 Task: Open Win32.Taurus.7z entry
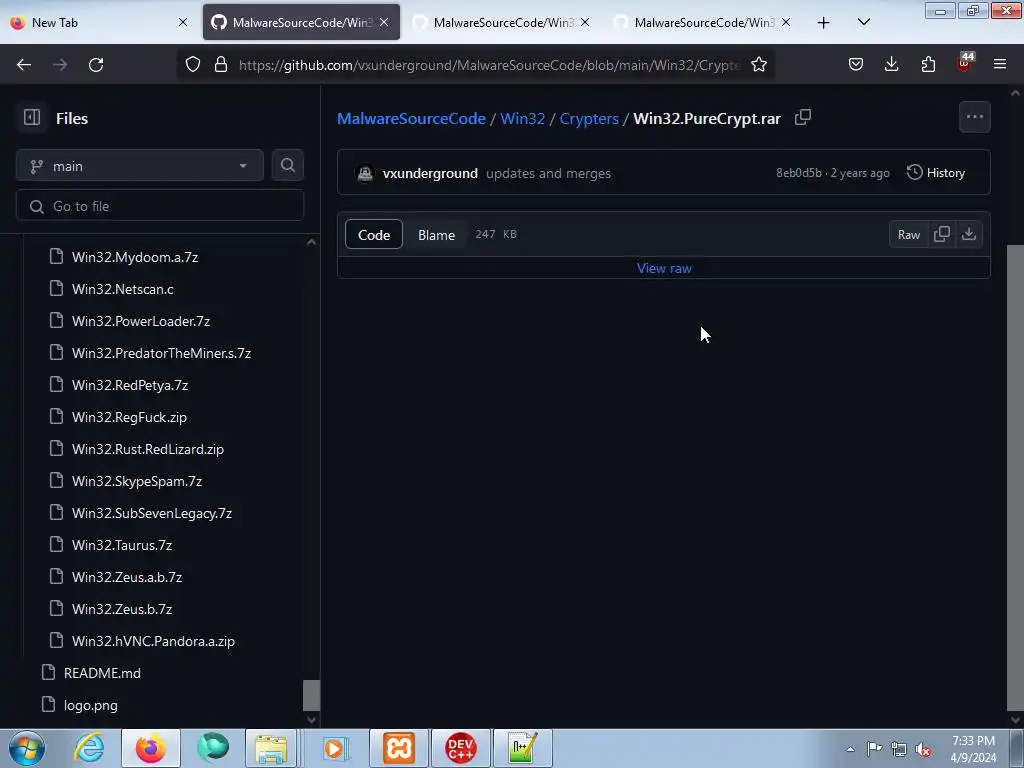121,545
